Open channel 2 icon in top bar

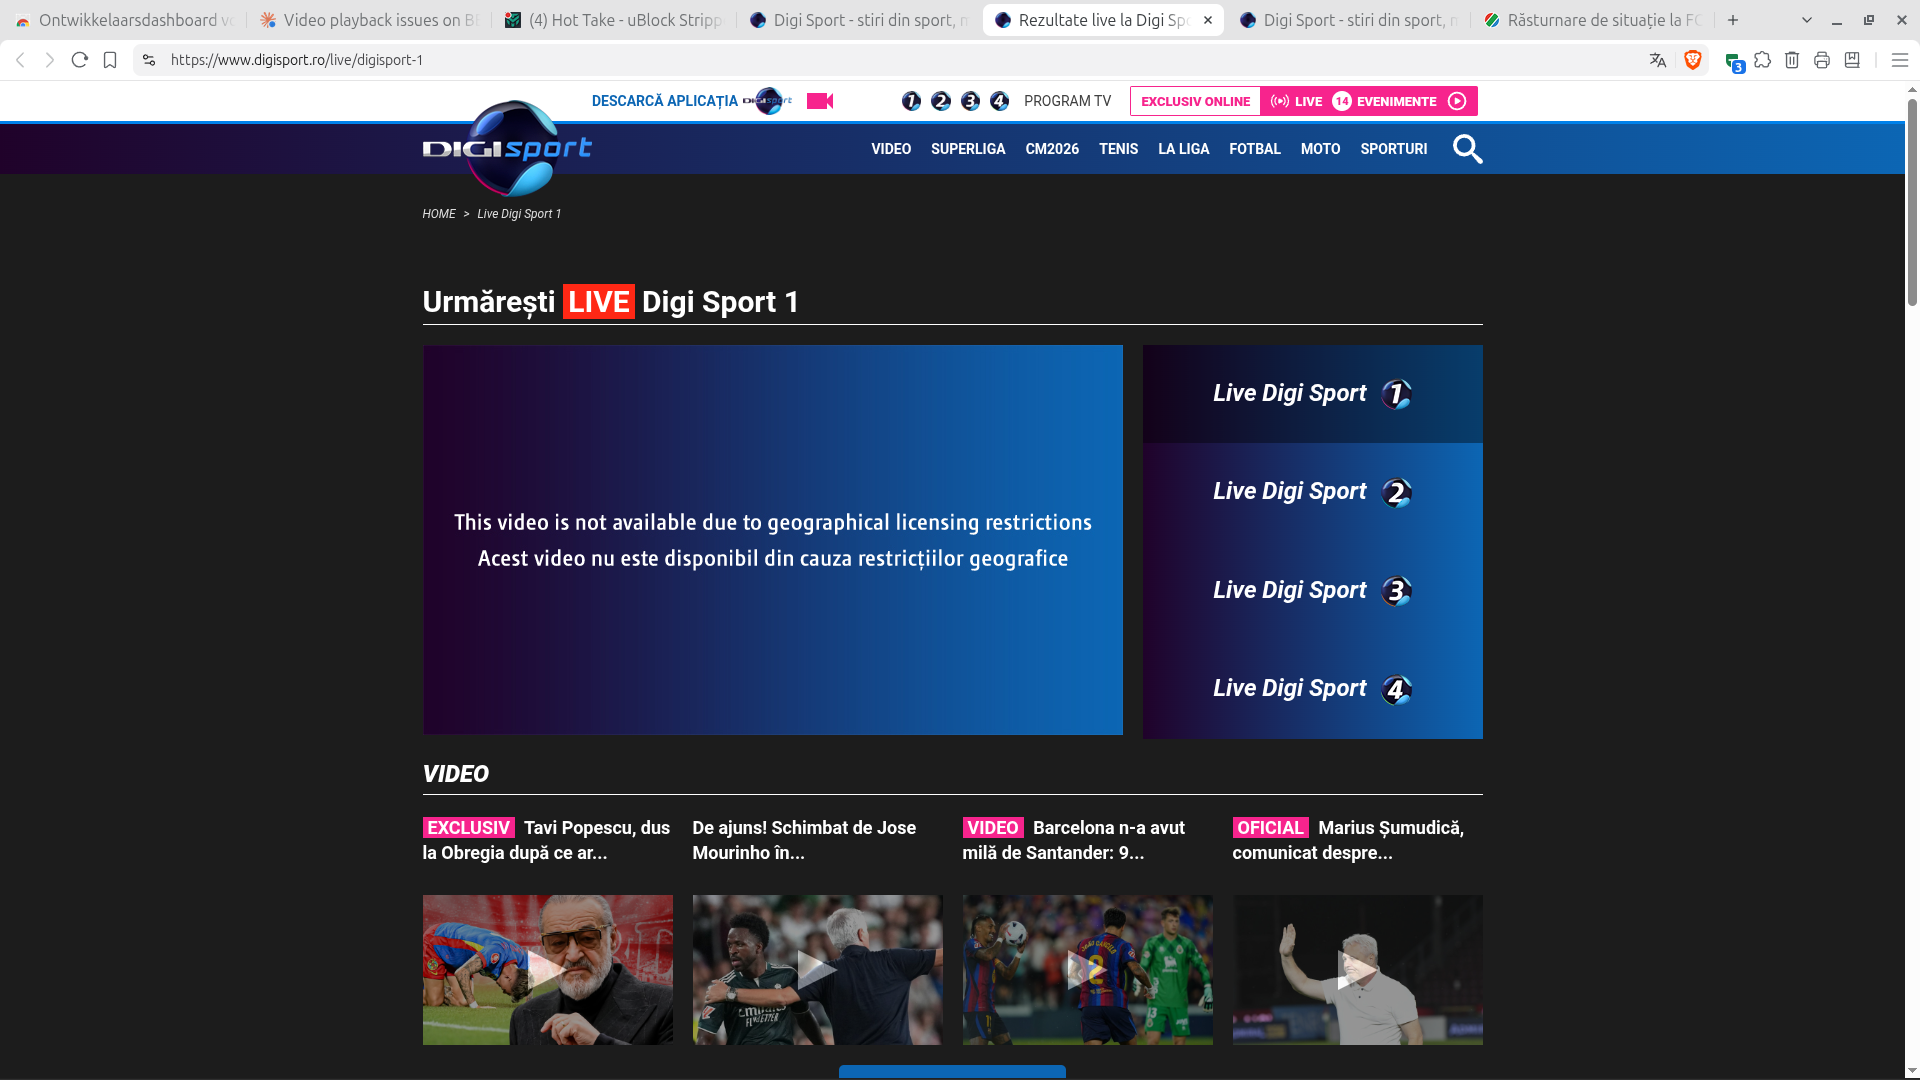tap(941, 101)
